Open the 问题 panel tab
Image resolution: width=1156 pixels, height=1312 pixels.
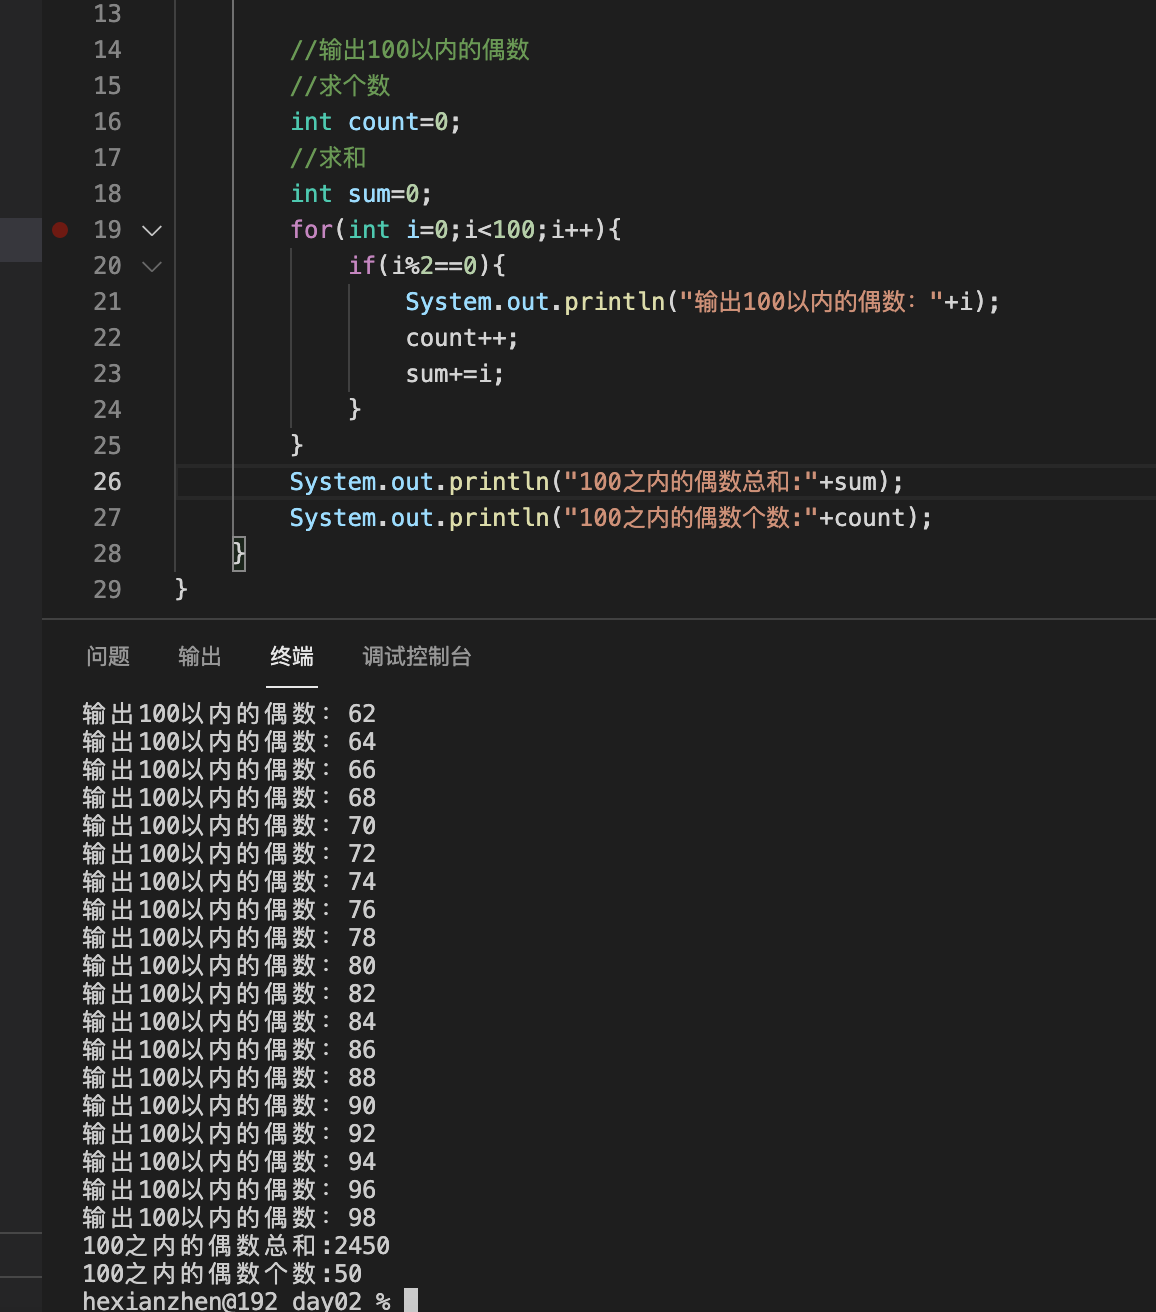(108, 656)
